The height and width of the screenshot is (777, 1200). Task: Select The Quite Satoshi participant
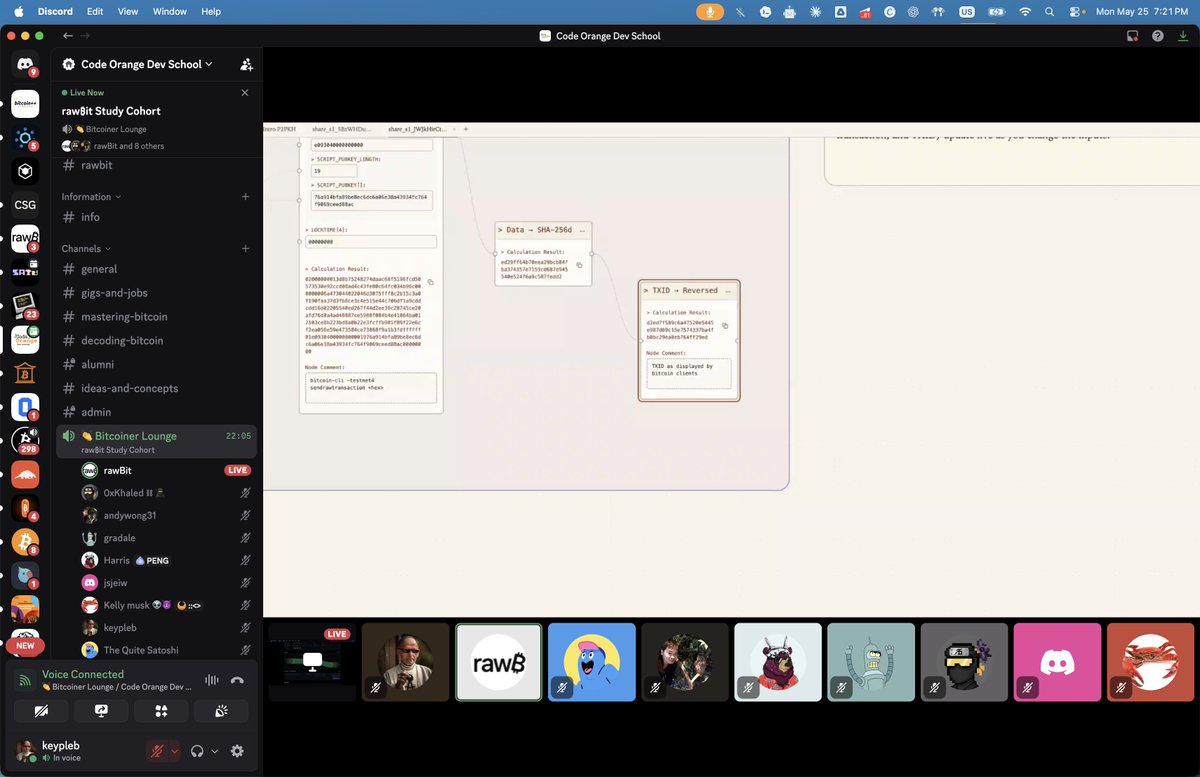(x=166, y=650)
